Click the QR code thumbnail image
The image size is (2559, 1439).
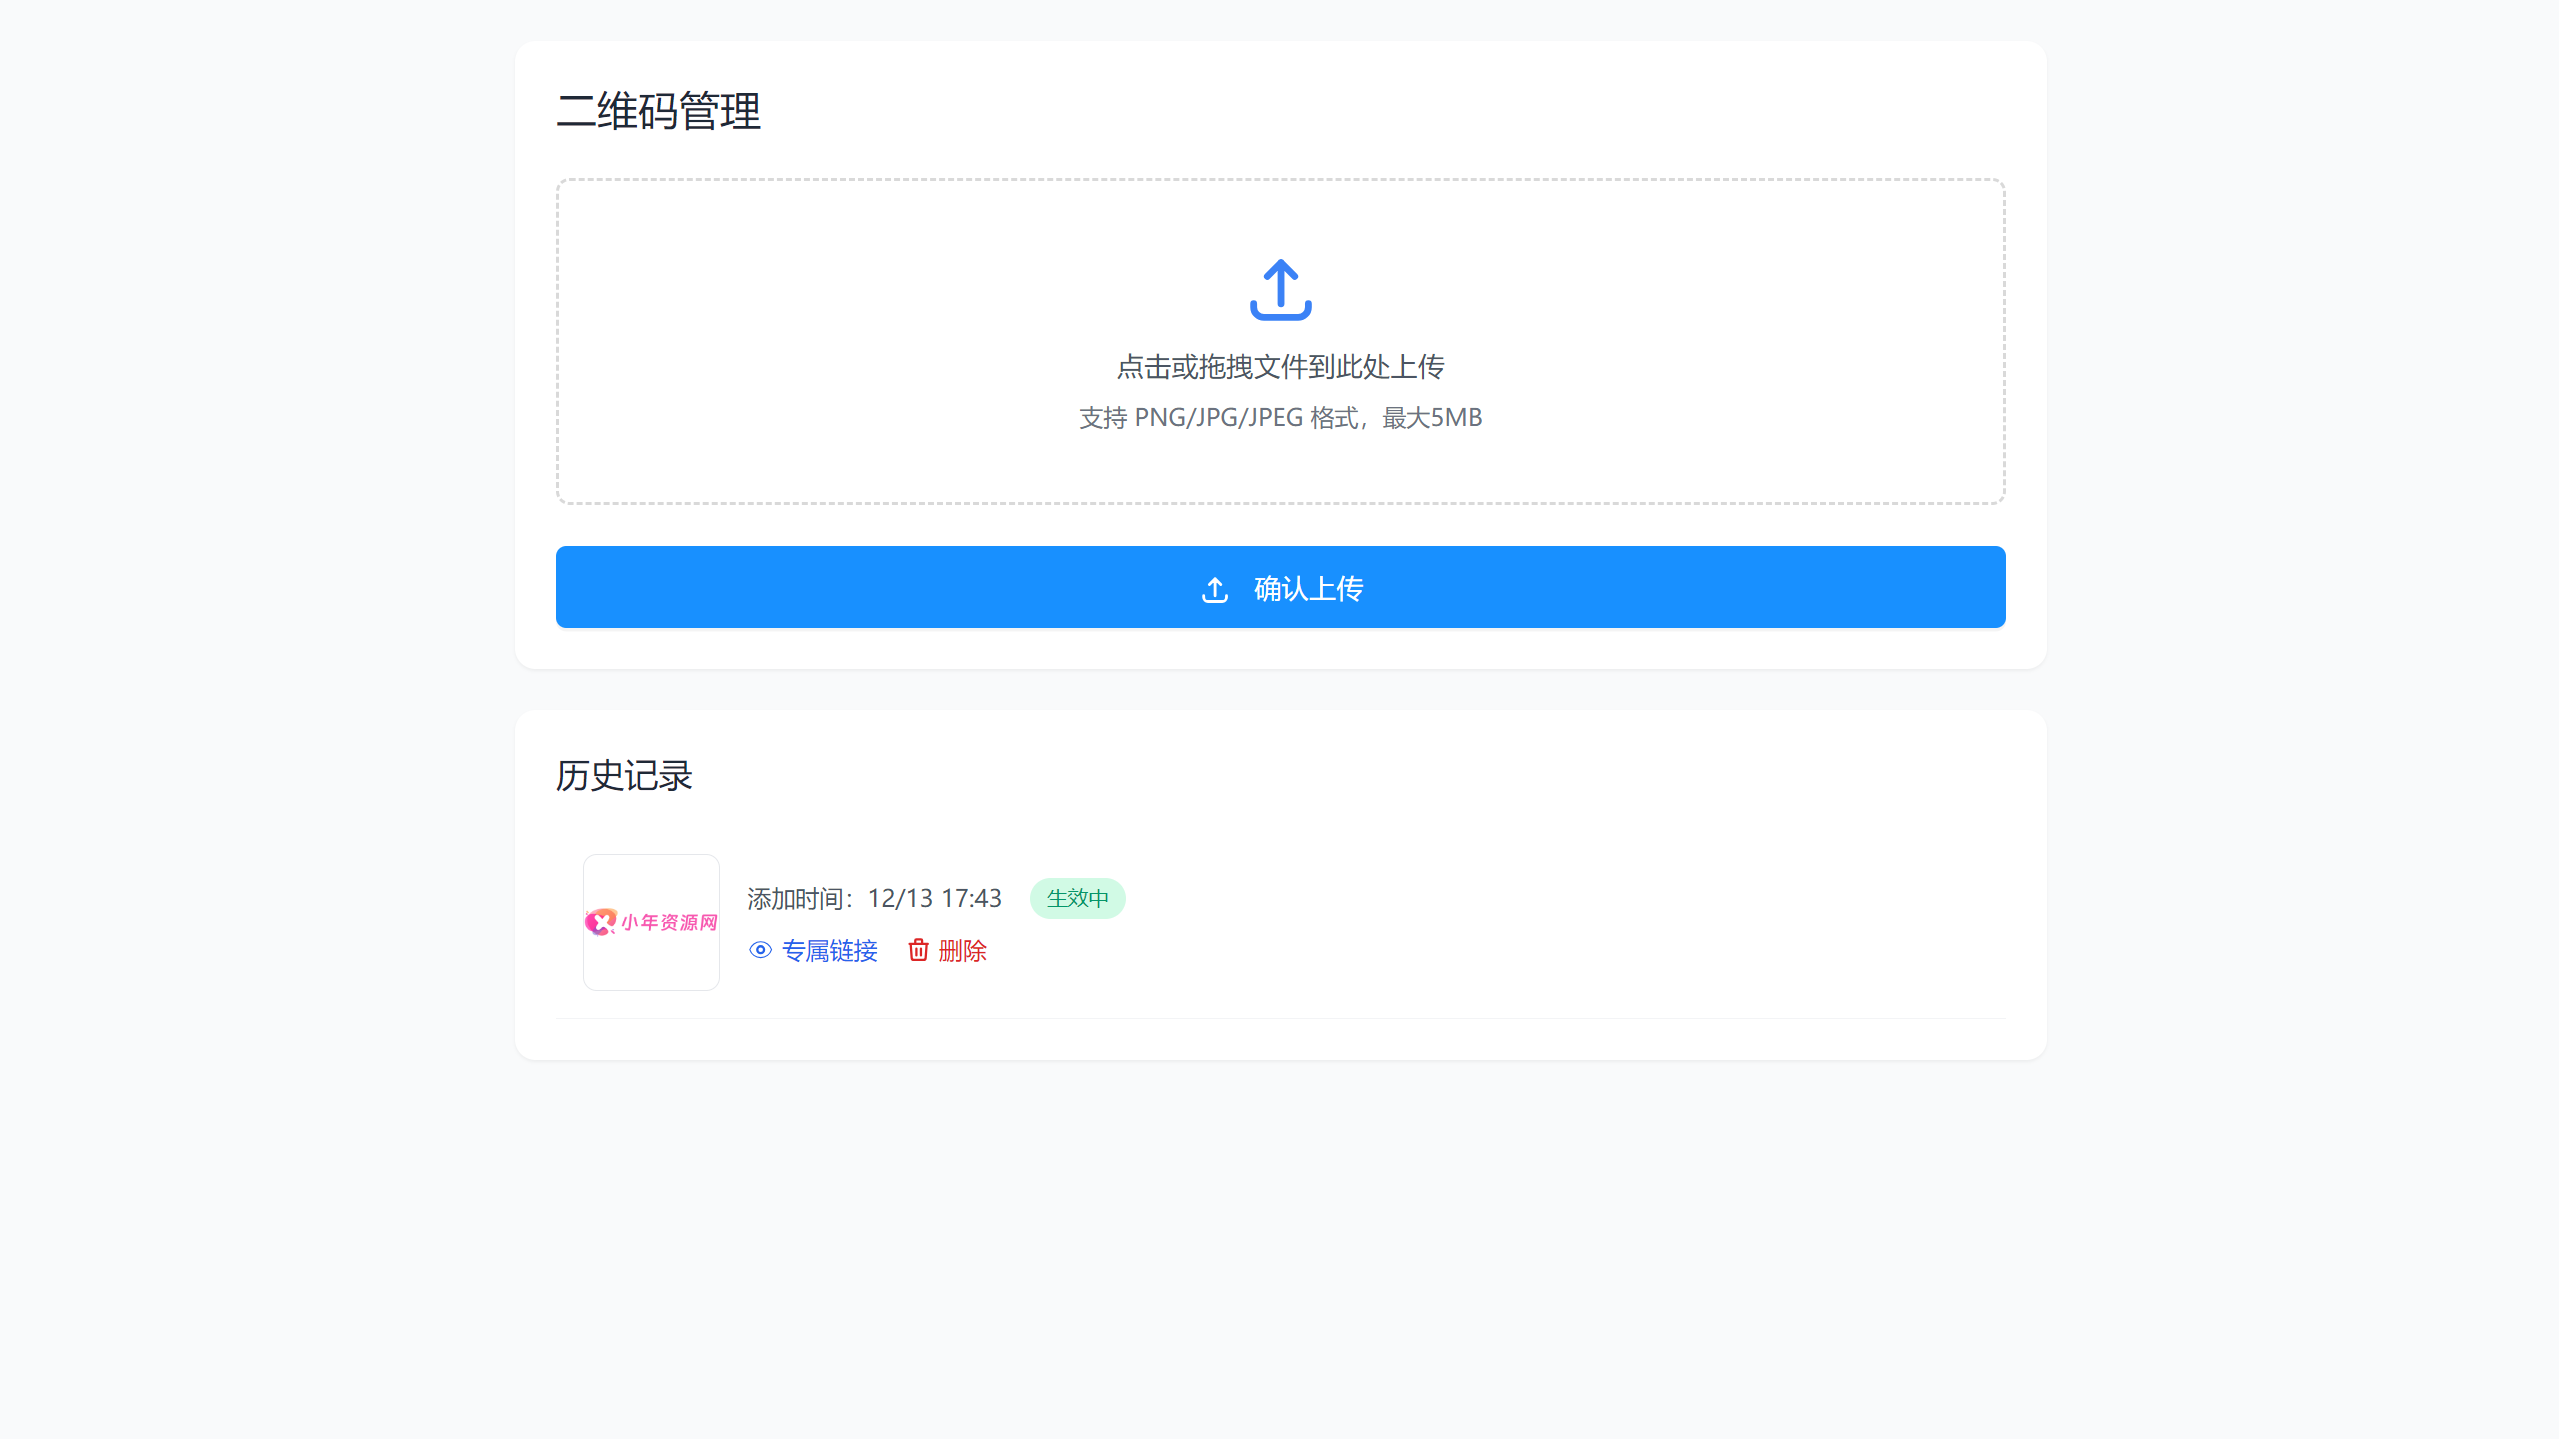tap(651, 921)
